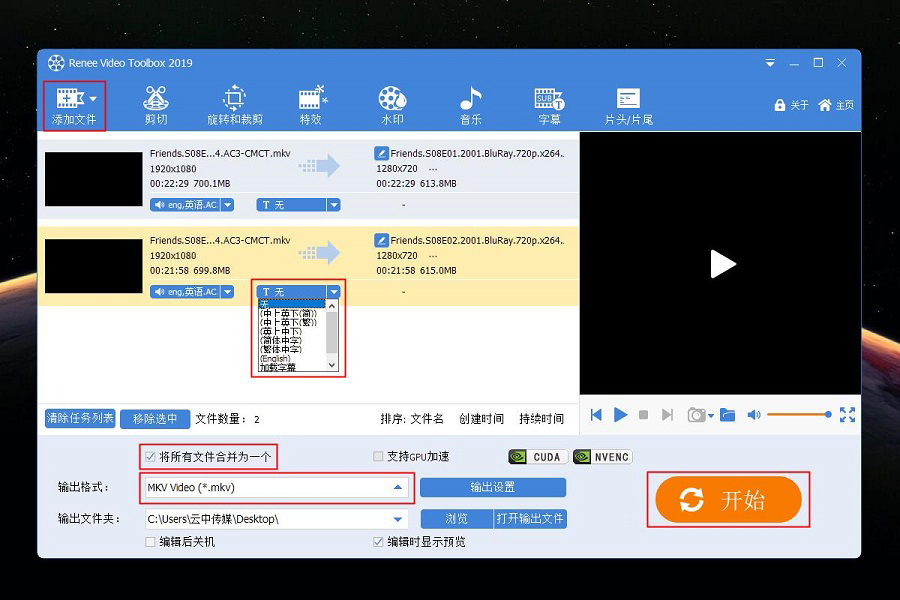This screenshot has width=900, height=600.
Task: Expand the output folder path dropdown
Action: pyautogui.click(x=398, y=519)
